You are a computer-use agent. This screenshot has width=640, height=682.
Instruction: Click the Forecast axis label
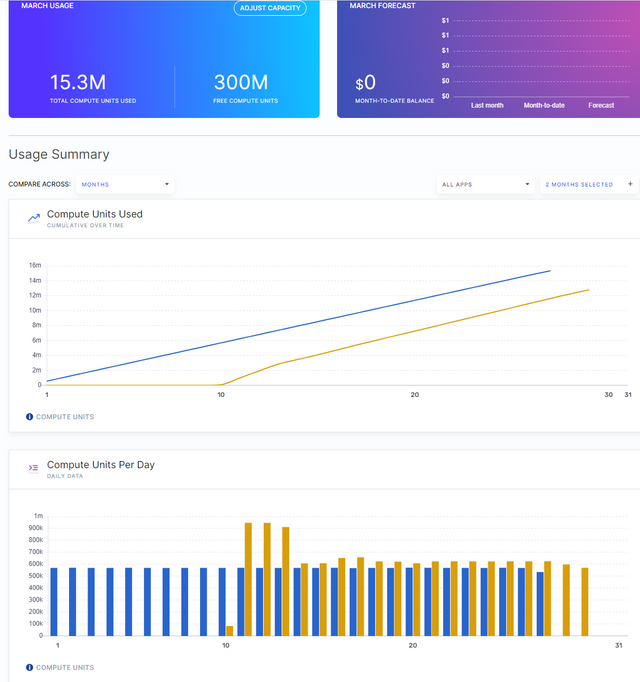pos(601,105)
